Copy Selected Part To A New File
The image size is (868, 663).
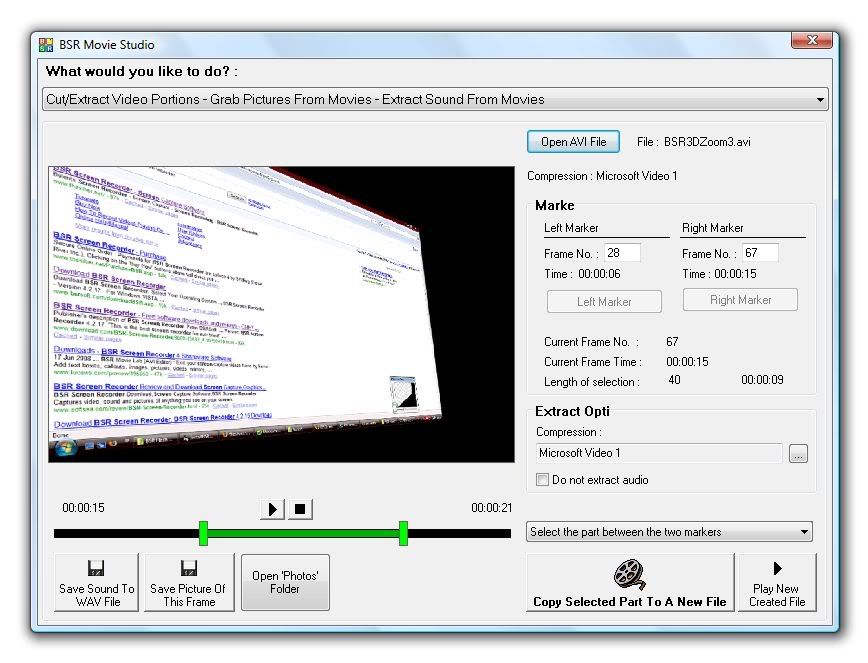coord(630,582)
